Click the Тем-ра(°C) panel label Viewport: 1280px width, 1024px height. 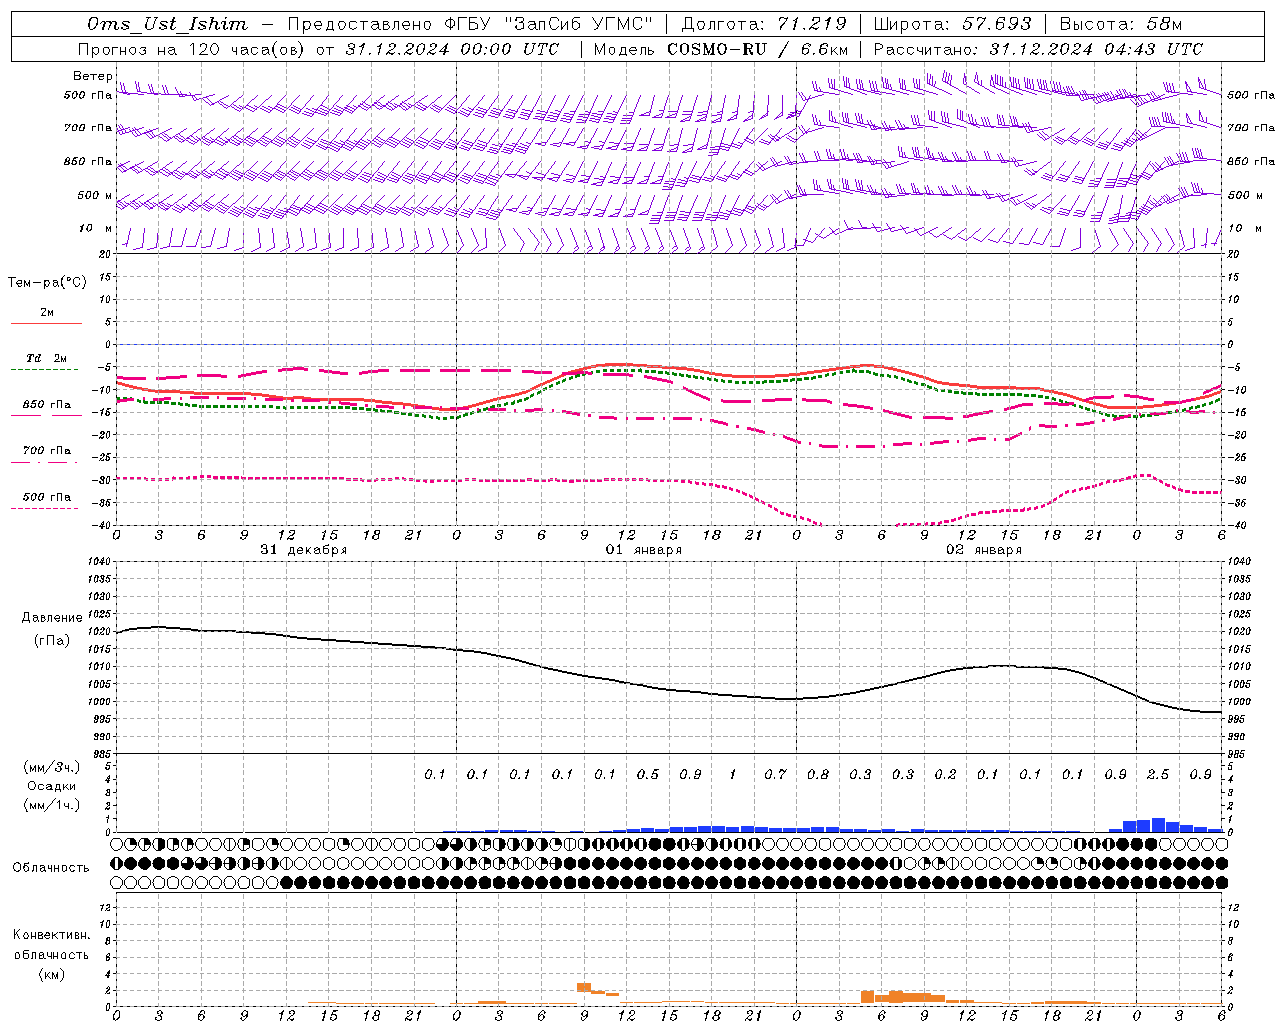[x=47, y=282]
